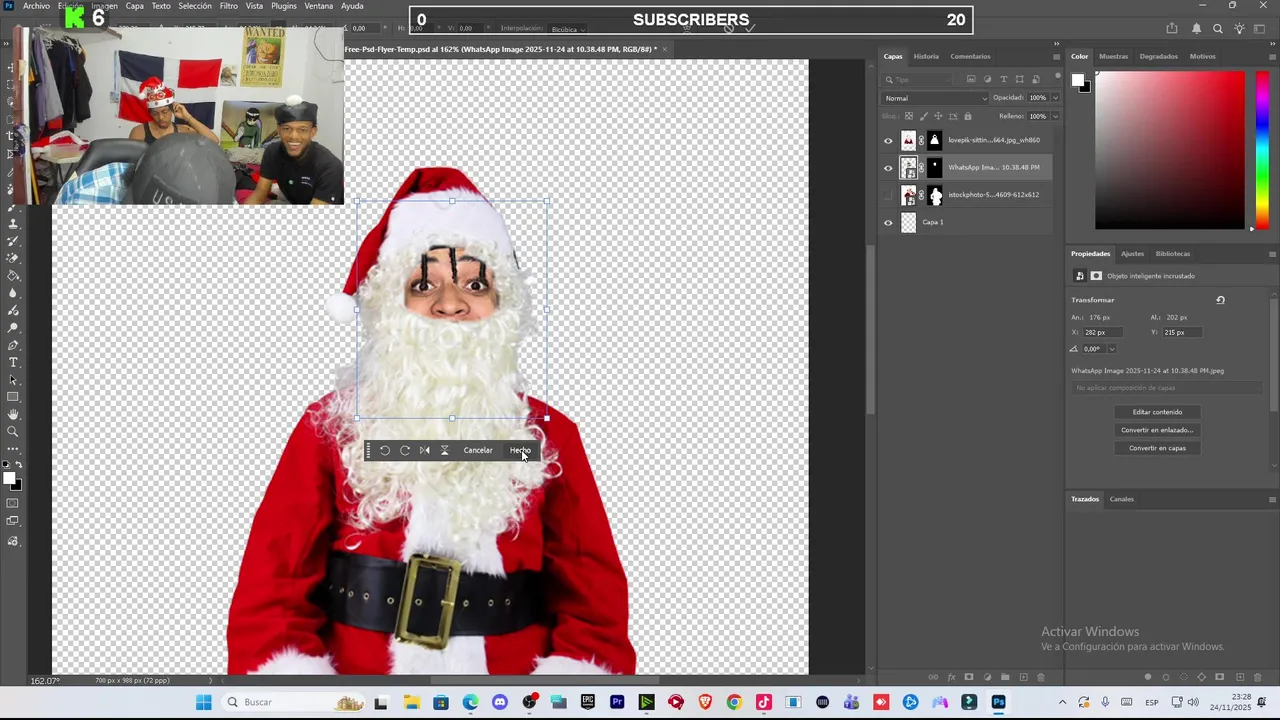Switch to the Canales tab

point(1122,499)
